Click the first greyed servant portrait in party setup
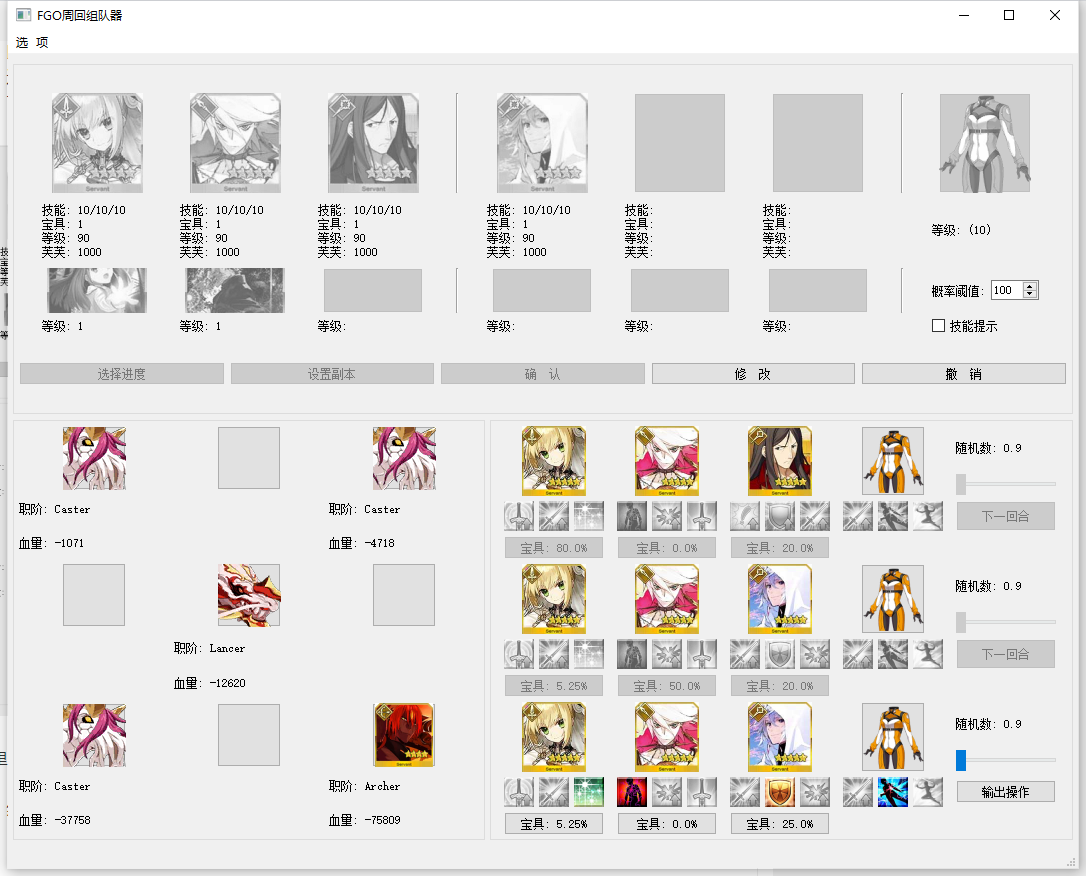The image size is (1086, 876). (97, 143)
